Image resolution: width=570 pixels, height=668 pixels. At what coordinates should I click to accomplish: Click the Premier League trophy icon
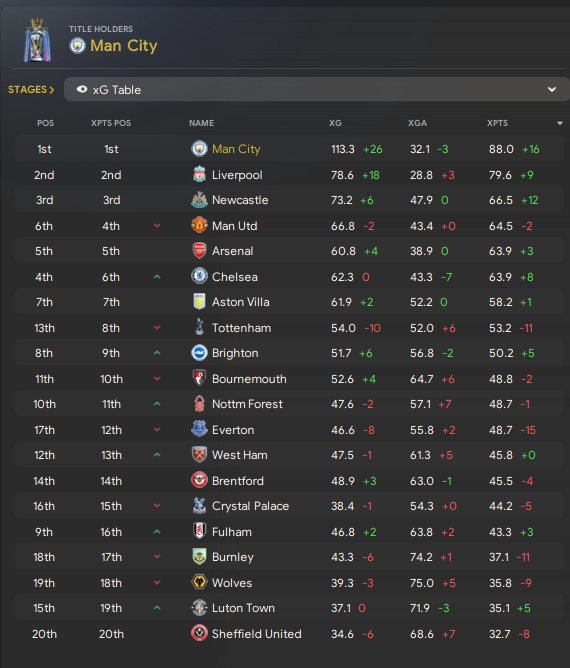(37, 40)
